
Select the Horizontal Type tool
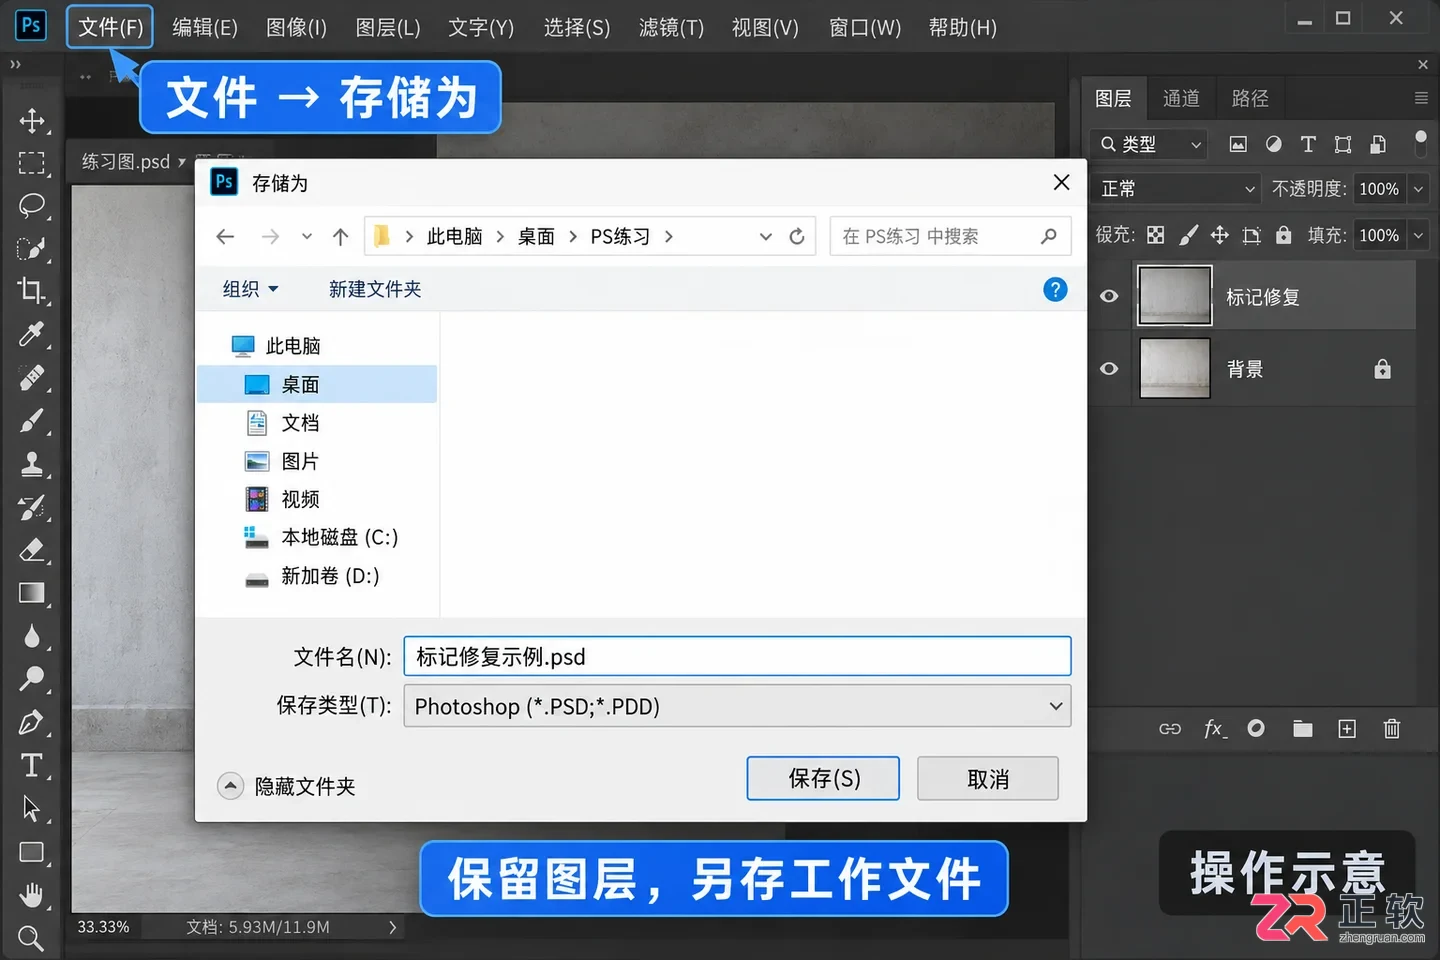pos(32,765)
